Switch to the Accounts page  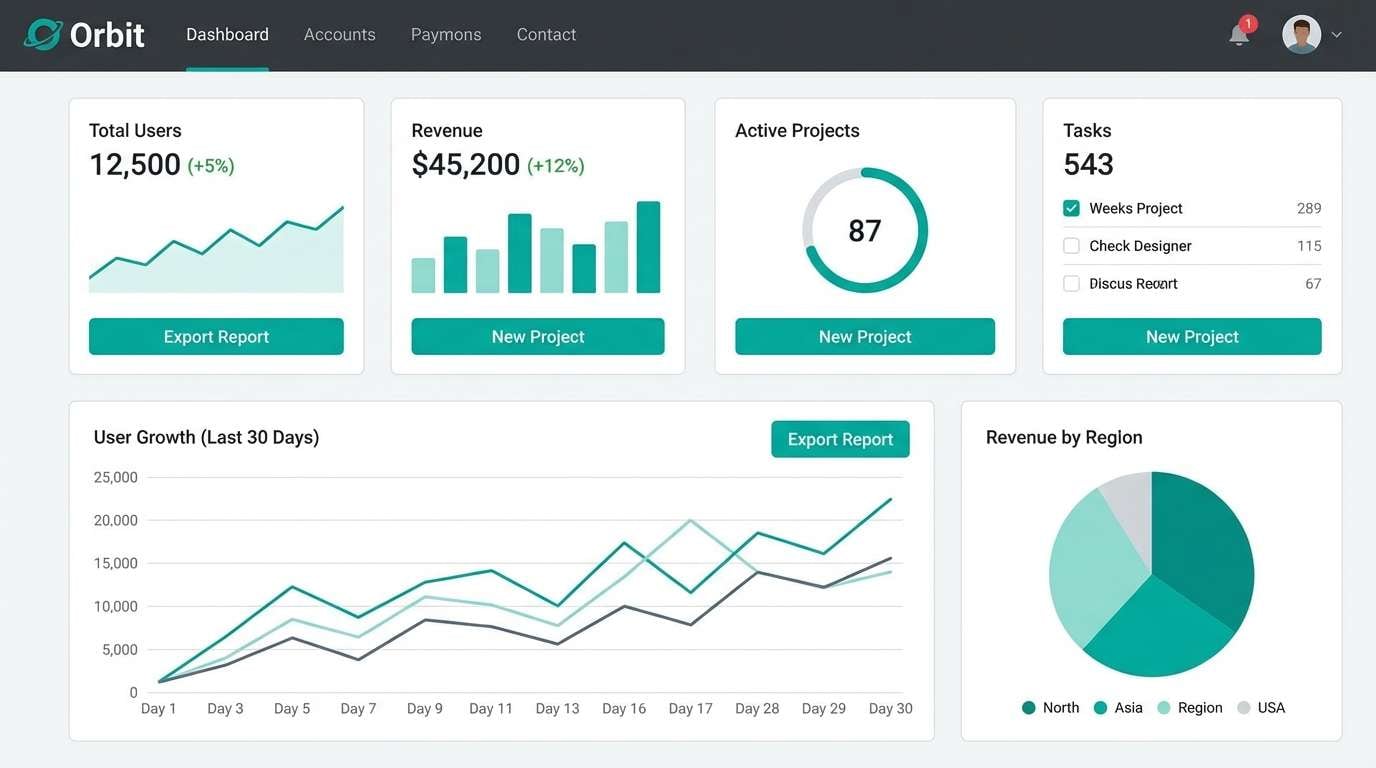click(339, 33)
